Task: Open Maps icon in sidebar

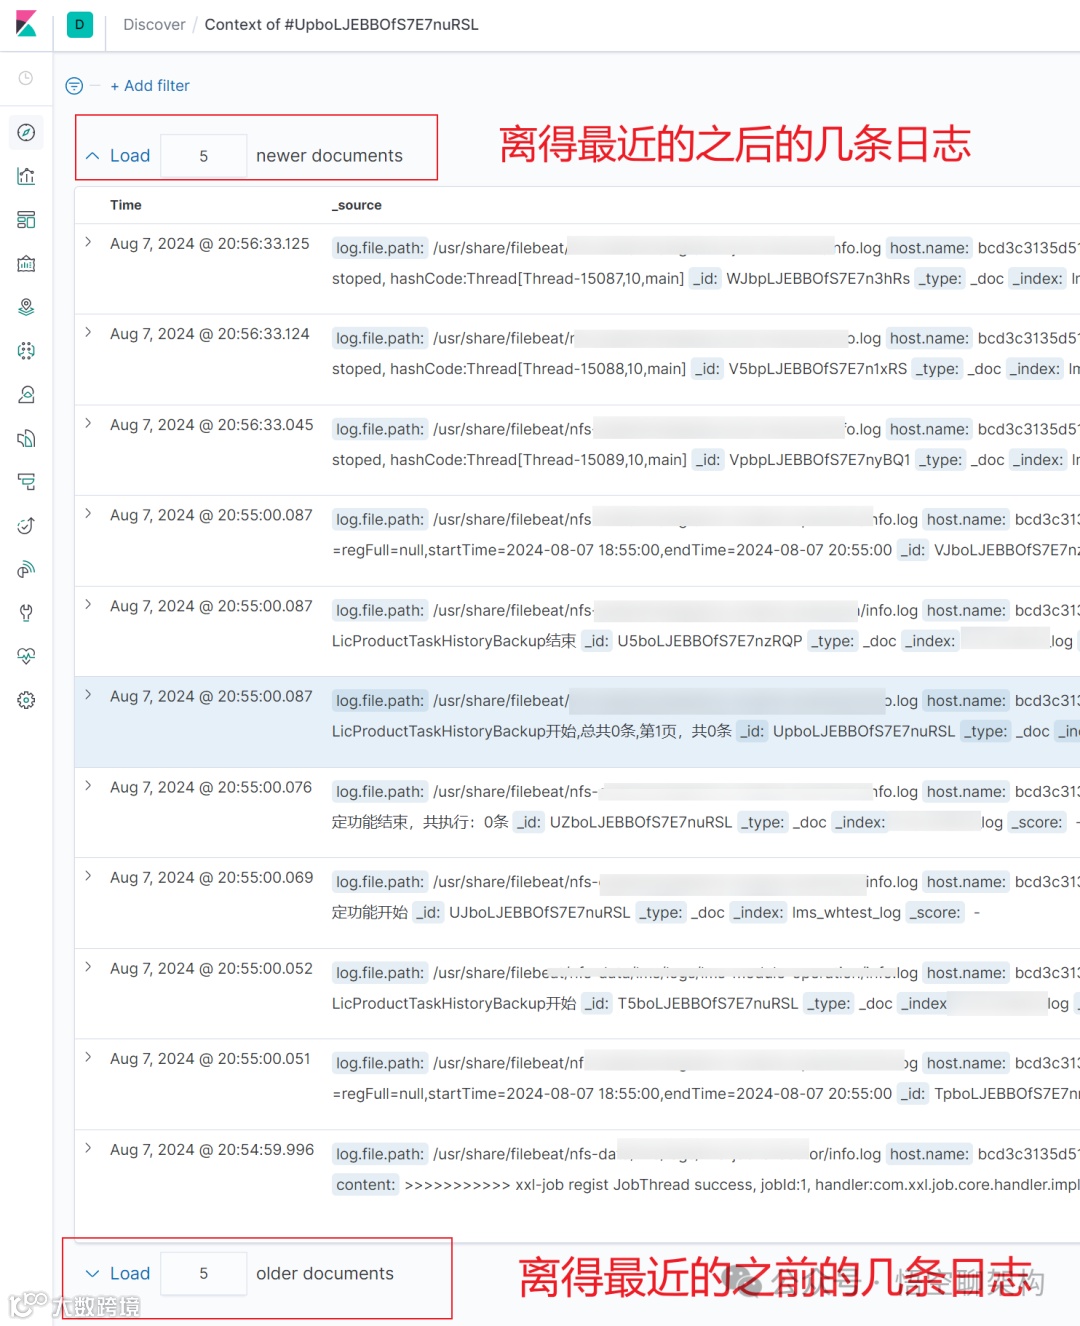Action: 26,307
